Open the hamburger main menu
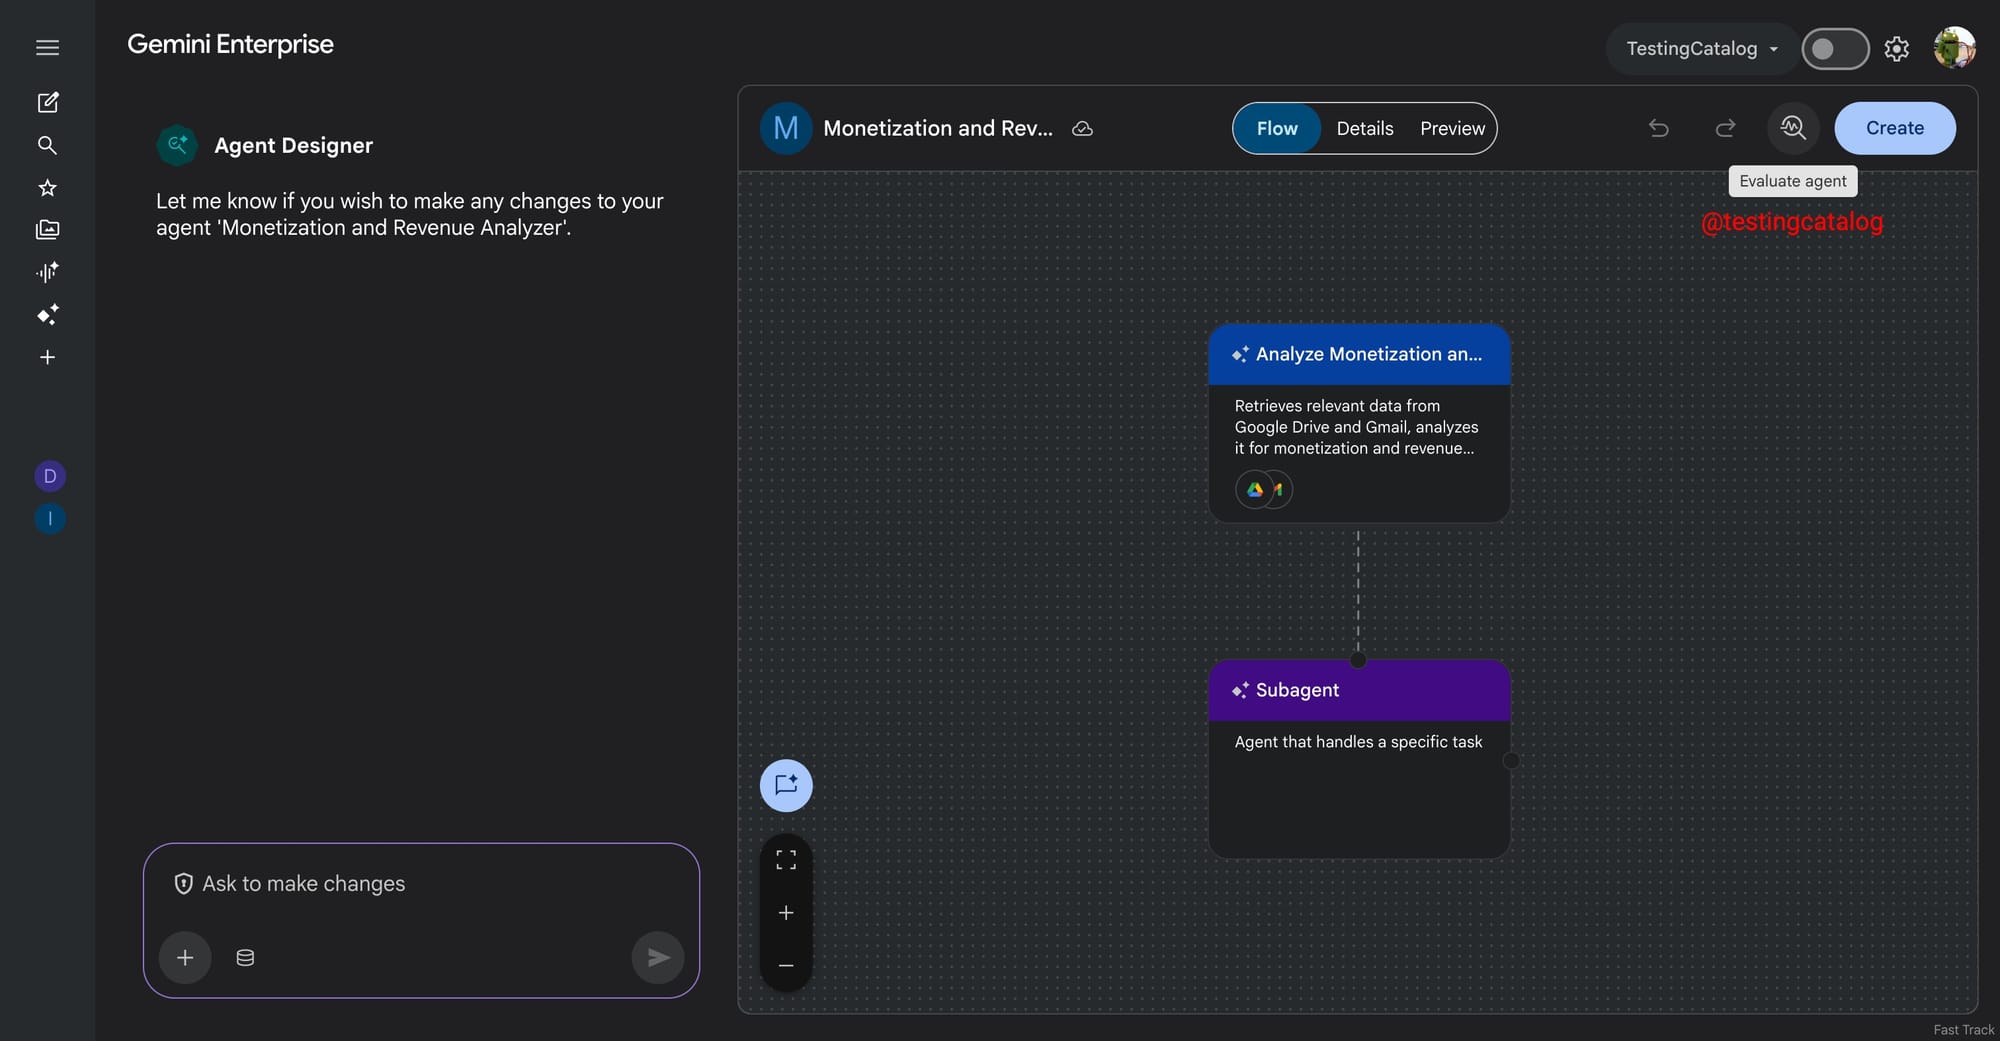This screenshot has width=2000, height=1041. click(47, 48)
